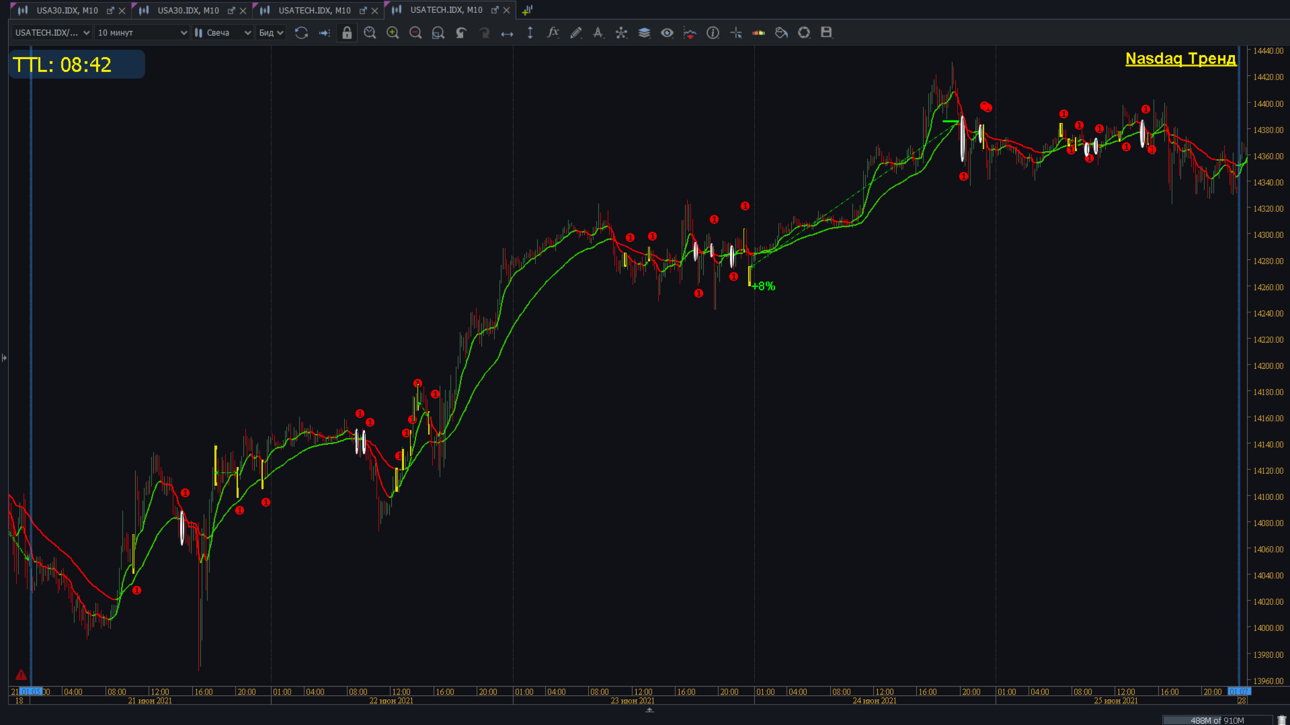Click the 14440.00 price axis label
Screen dimensions: 1290x725
(x=1268, y=51)
